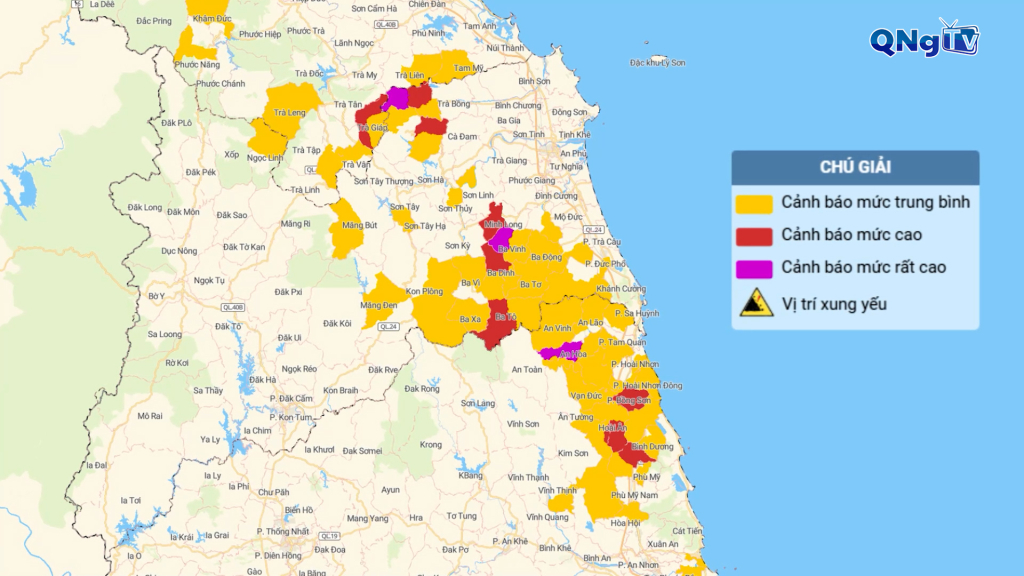Click the Kon Plông place label

coord(425,291)
